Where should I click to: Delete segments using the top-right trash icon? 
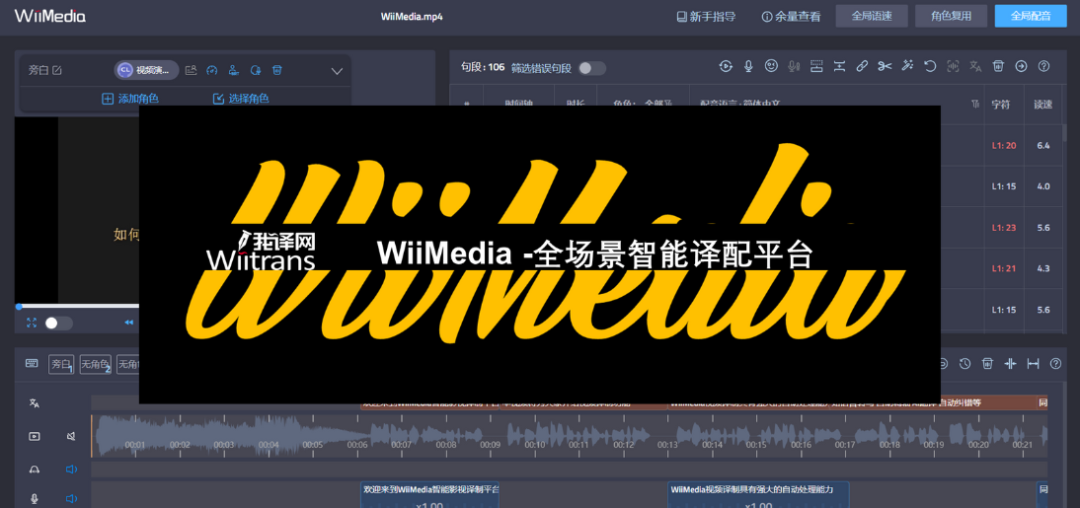(998, 67)
